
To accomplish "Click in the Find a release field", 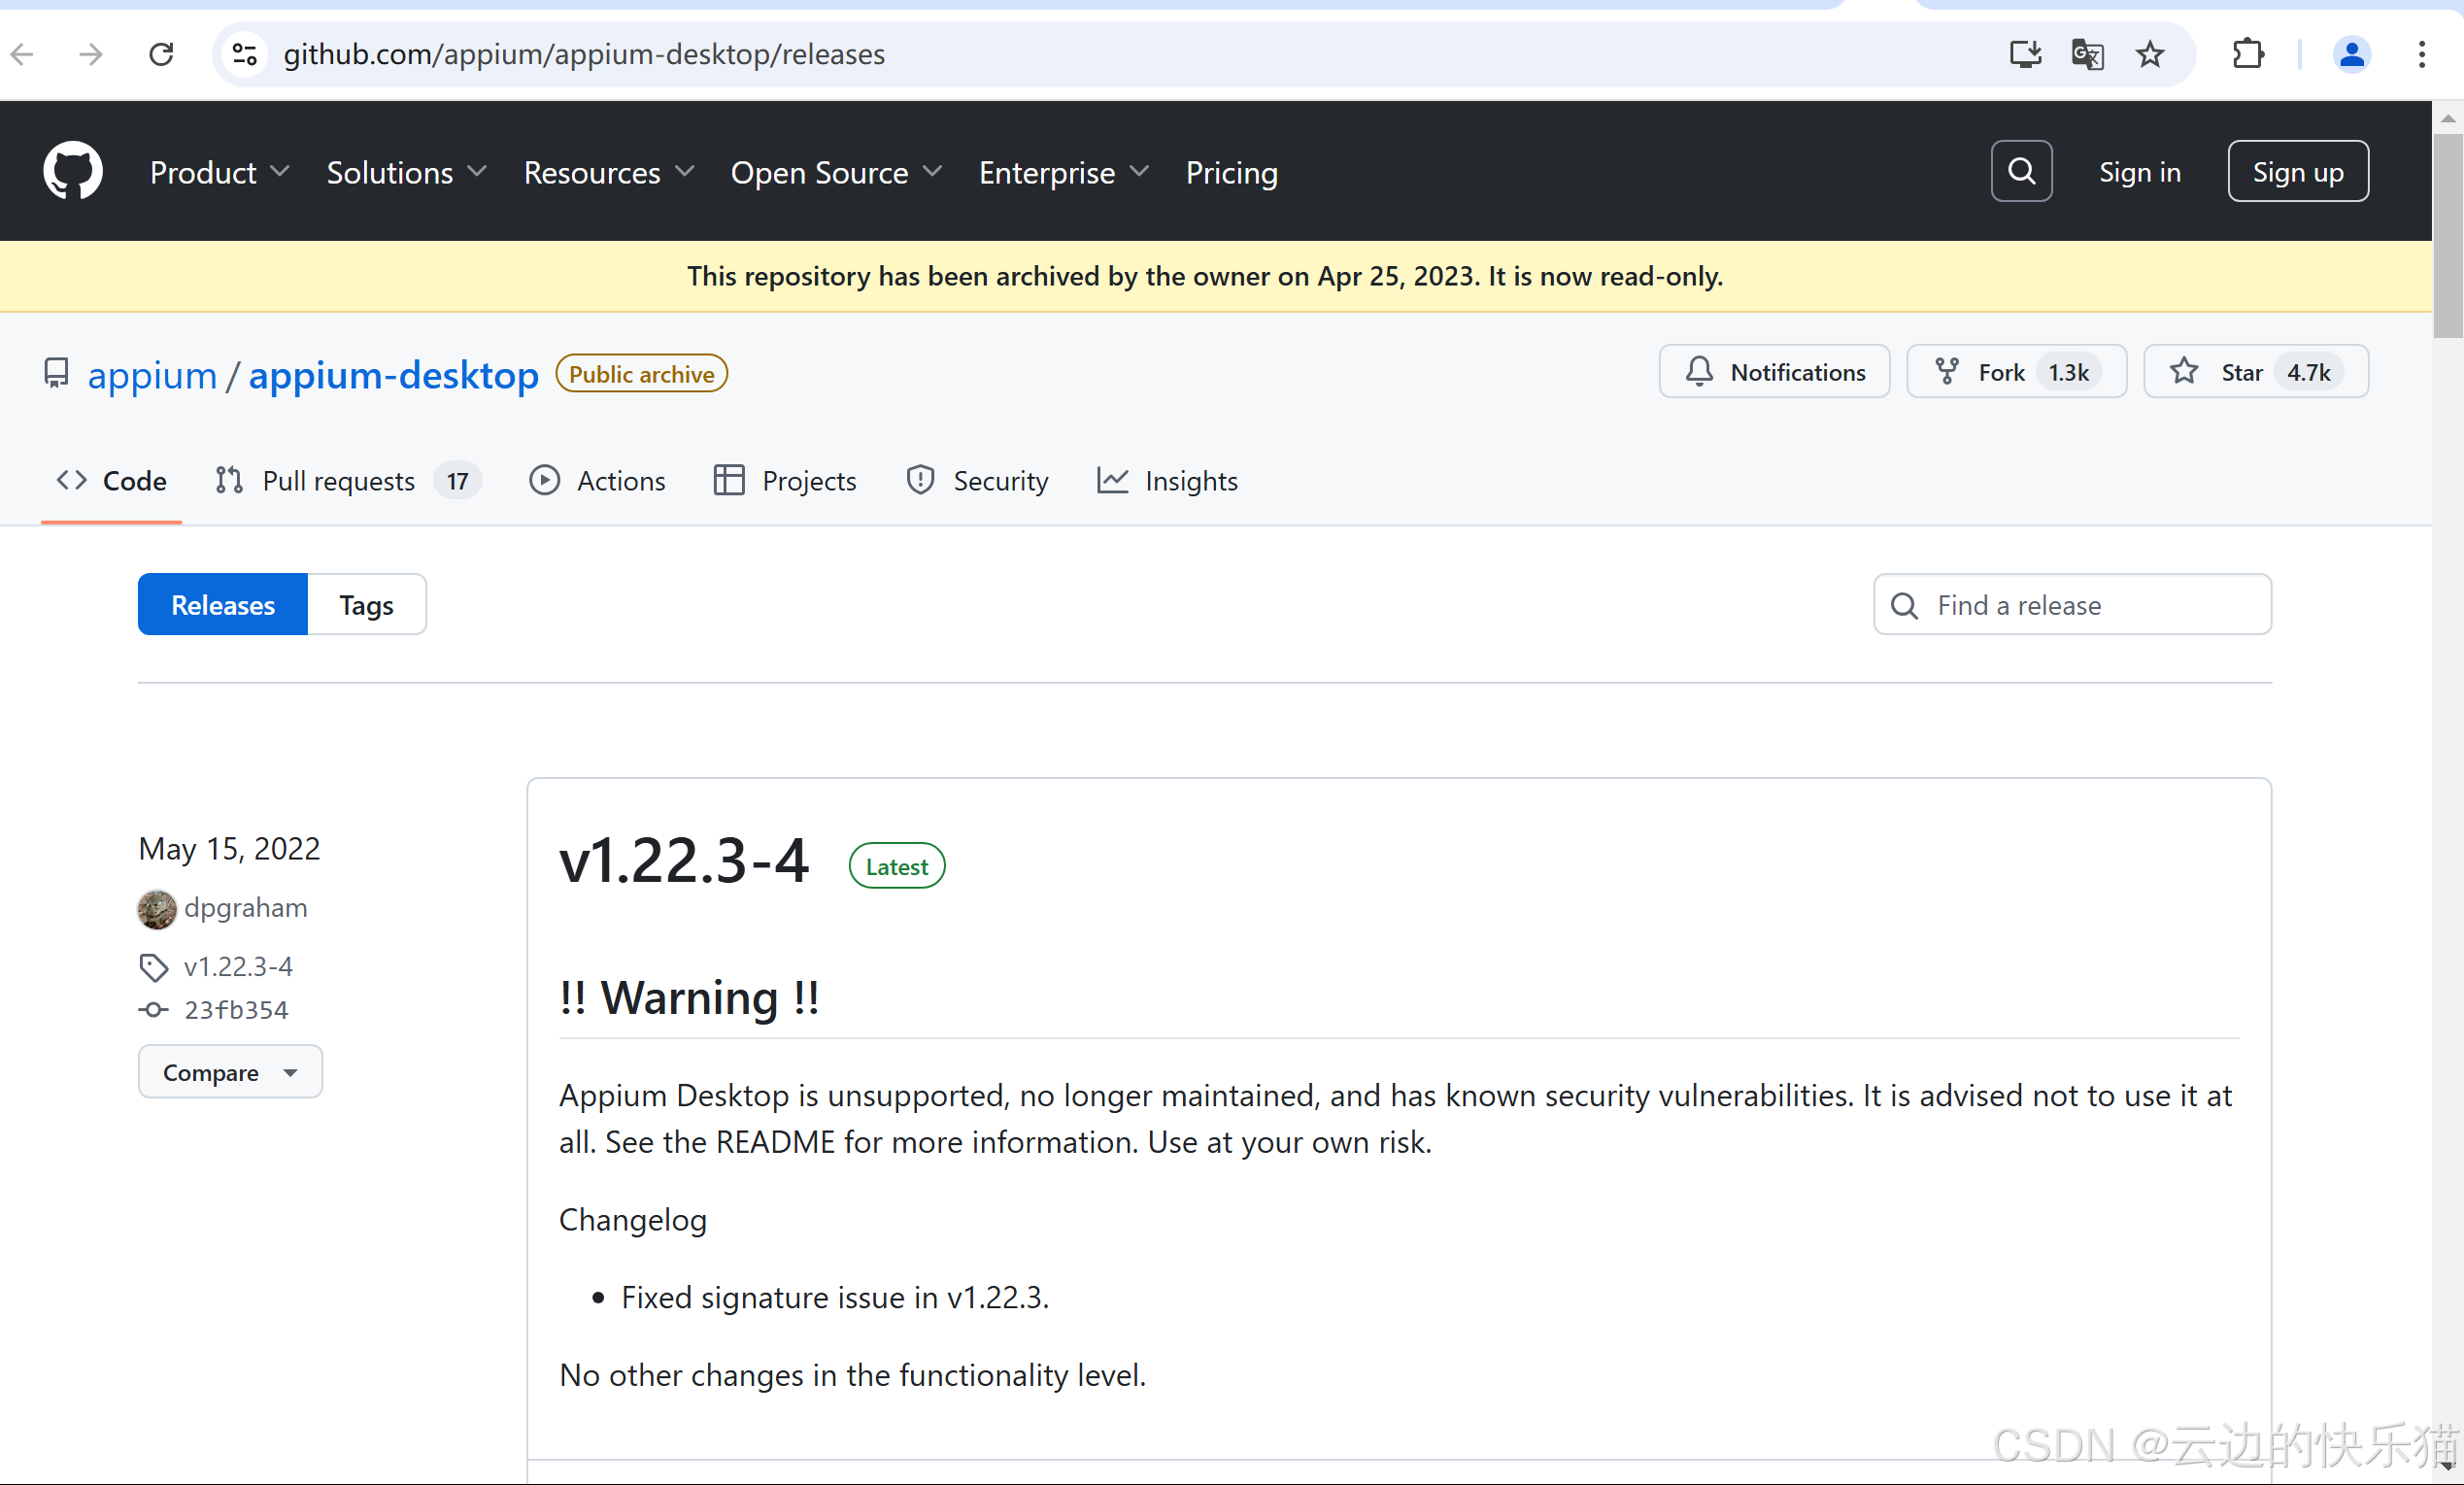I will coord(2072,604).
